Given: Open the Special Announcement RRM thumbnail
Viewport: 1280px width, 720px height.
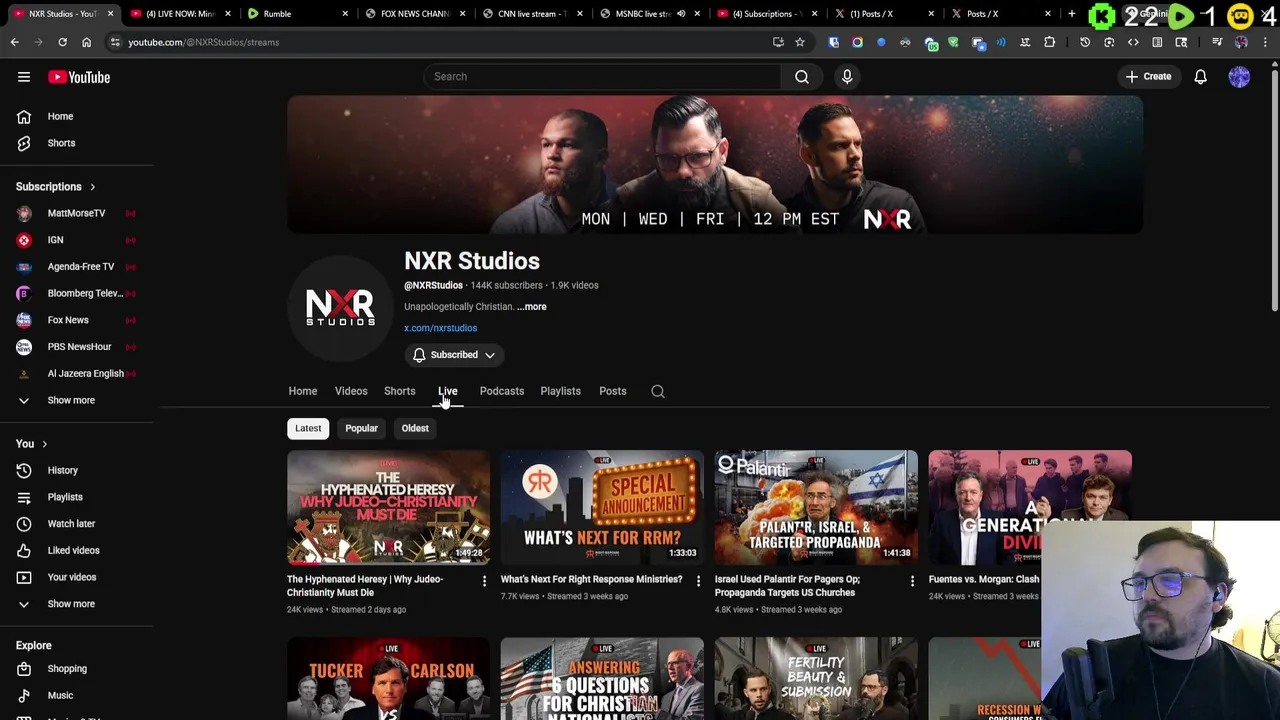Looking at the screenshot, I should (x=602, y=508).
